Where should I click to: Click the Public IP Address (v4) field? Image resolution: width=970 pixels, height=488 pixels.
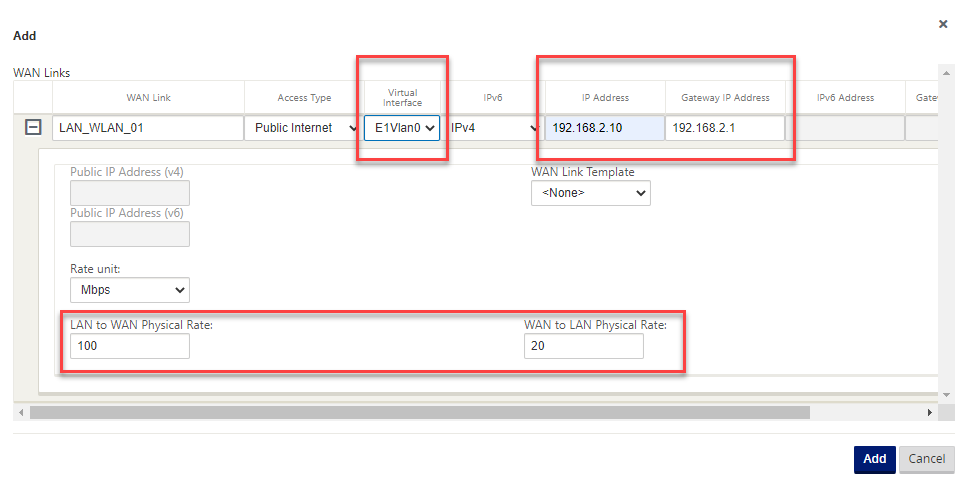coord(129,193)
